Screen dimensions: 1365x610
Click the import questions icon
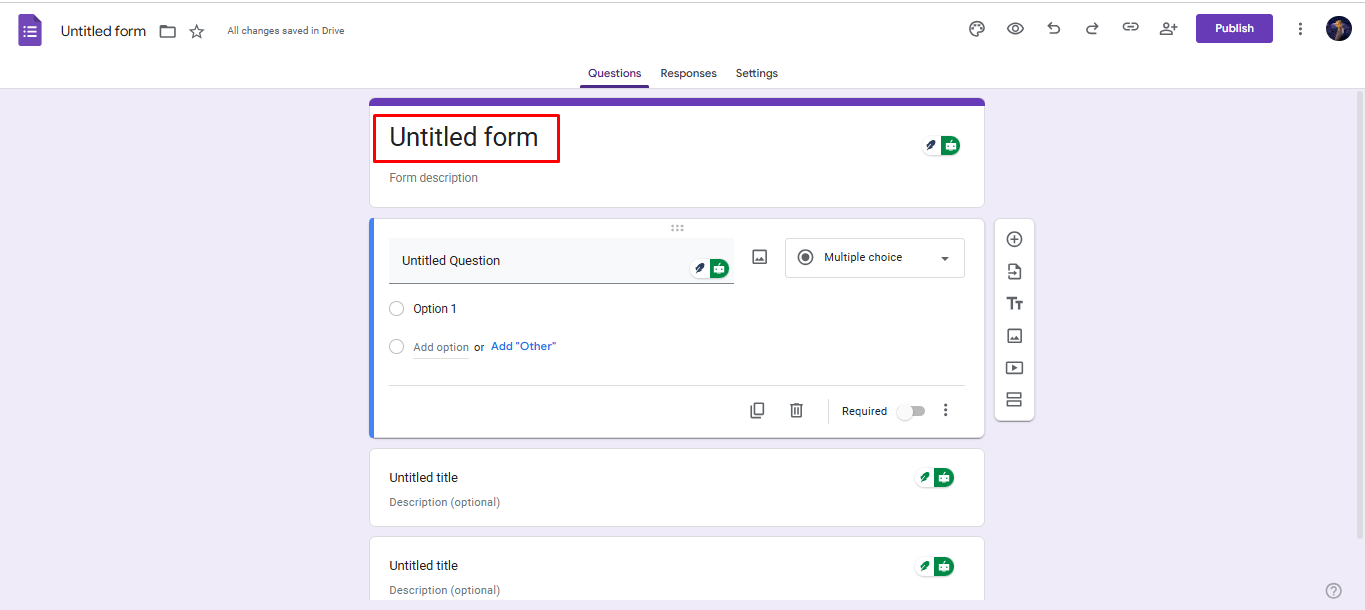point(1014,271)
